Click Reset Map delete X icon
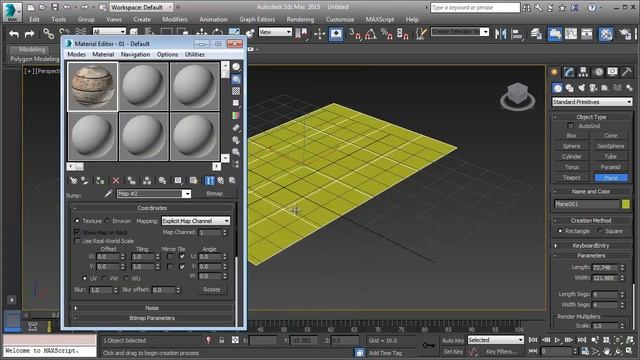640x360 pixels. pyautogui.click(x=116, y=180)
